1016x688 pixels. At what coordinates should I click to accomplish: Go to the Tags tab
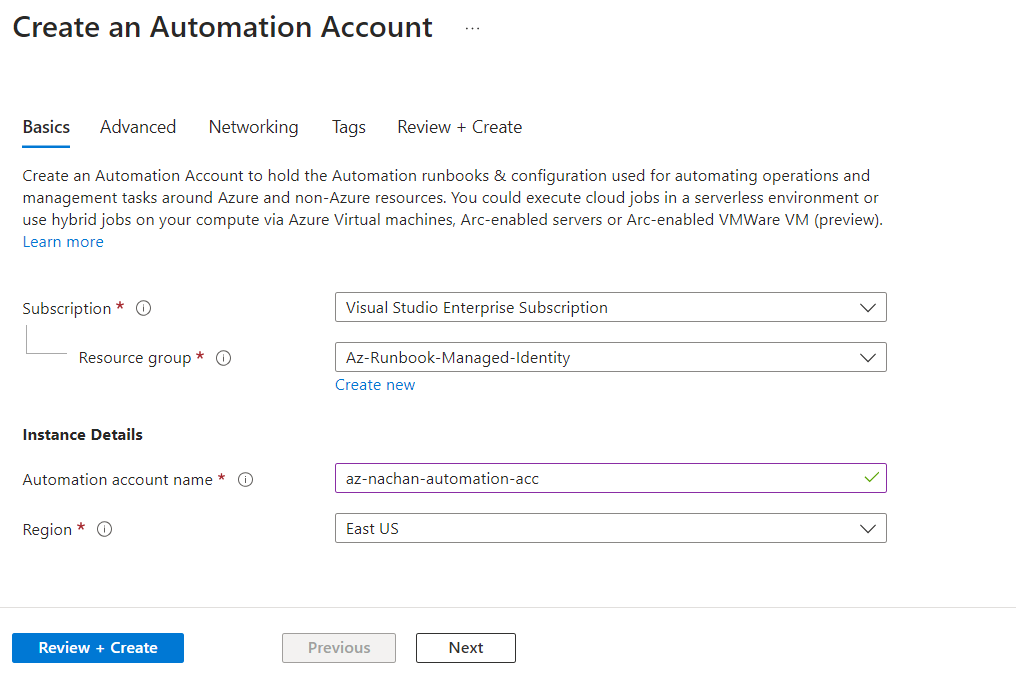click(349, 127)
